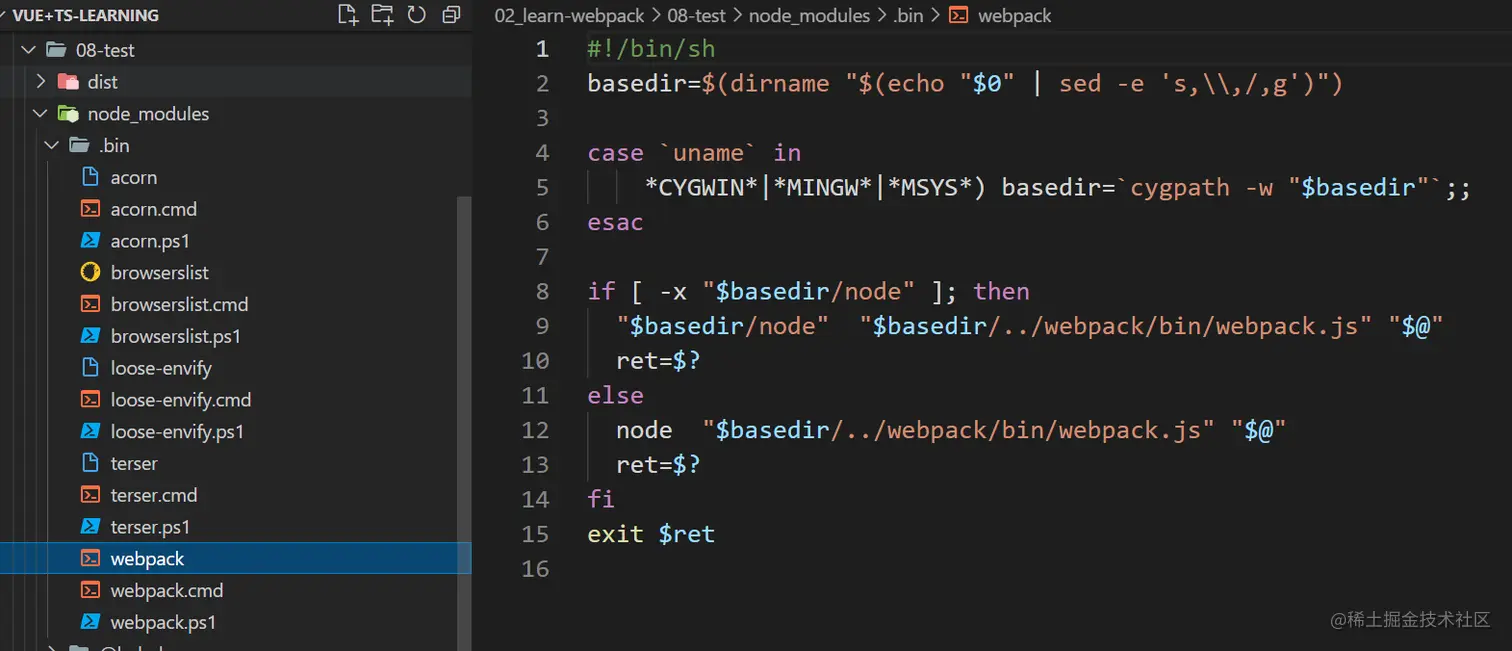Click the red dist folder icon

click(68, 82)
